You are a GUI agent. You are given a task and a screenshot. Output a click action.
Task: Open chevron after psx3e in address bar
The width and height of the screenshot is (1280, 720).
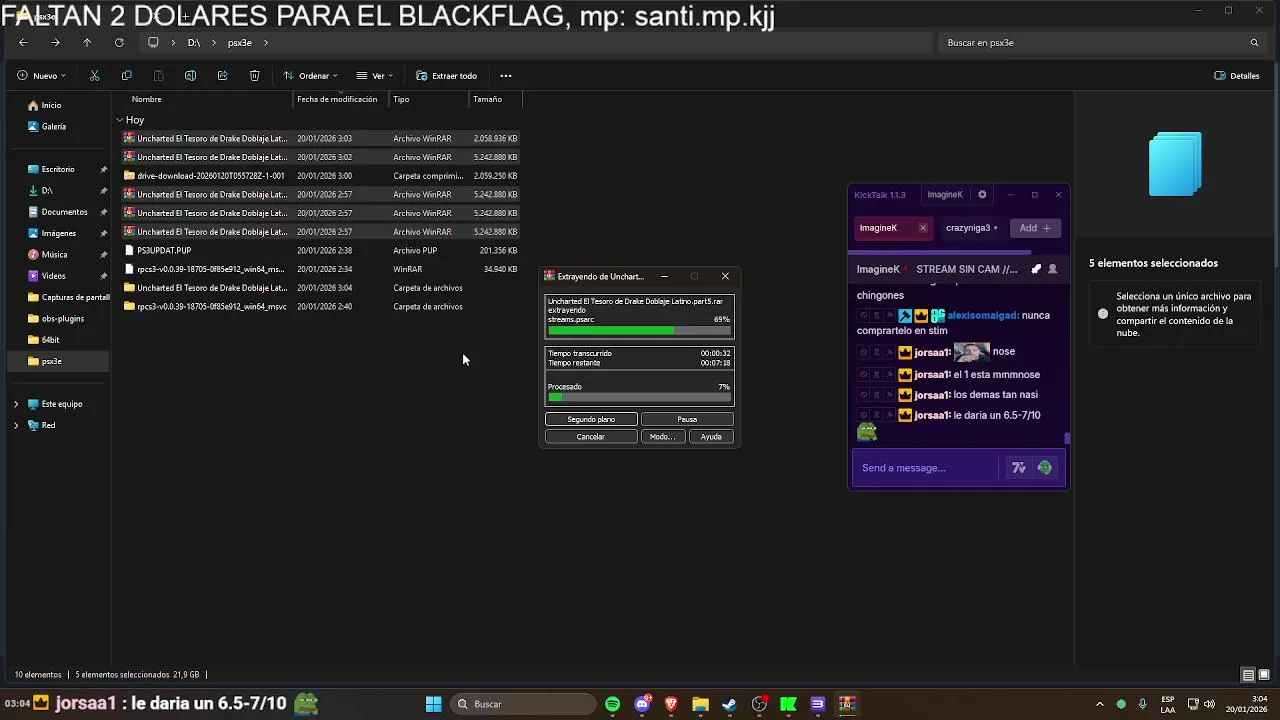(x=265, y=43)
